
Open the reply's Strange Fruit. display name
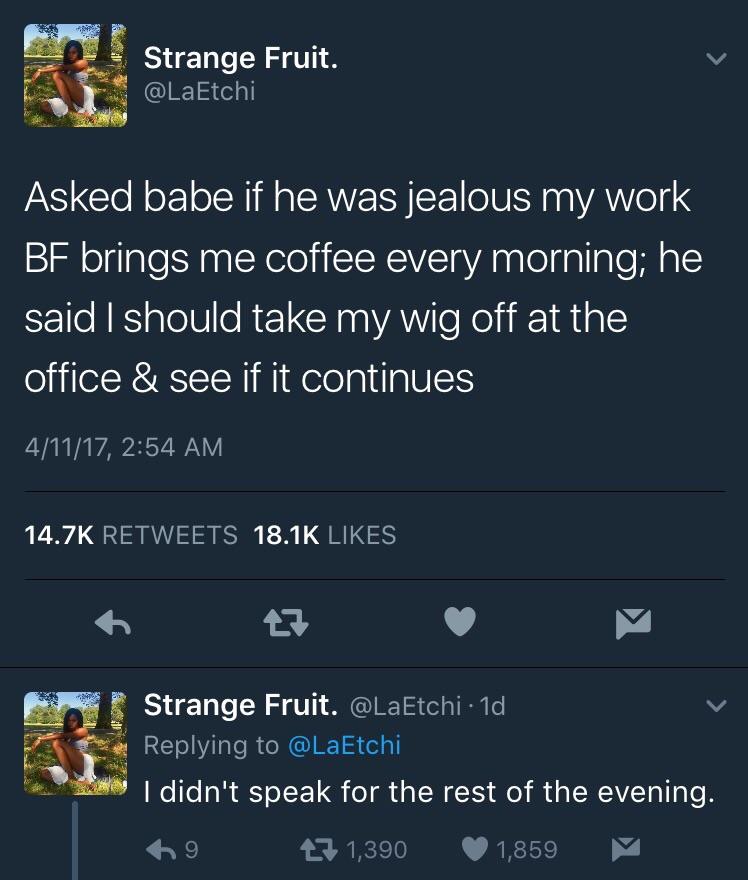pyautogui.click(x=240, y=705)
